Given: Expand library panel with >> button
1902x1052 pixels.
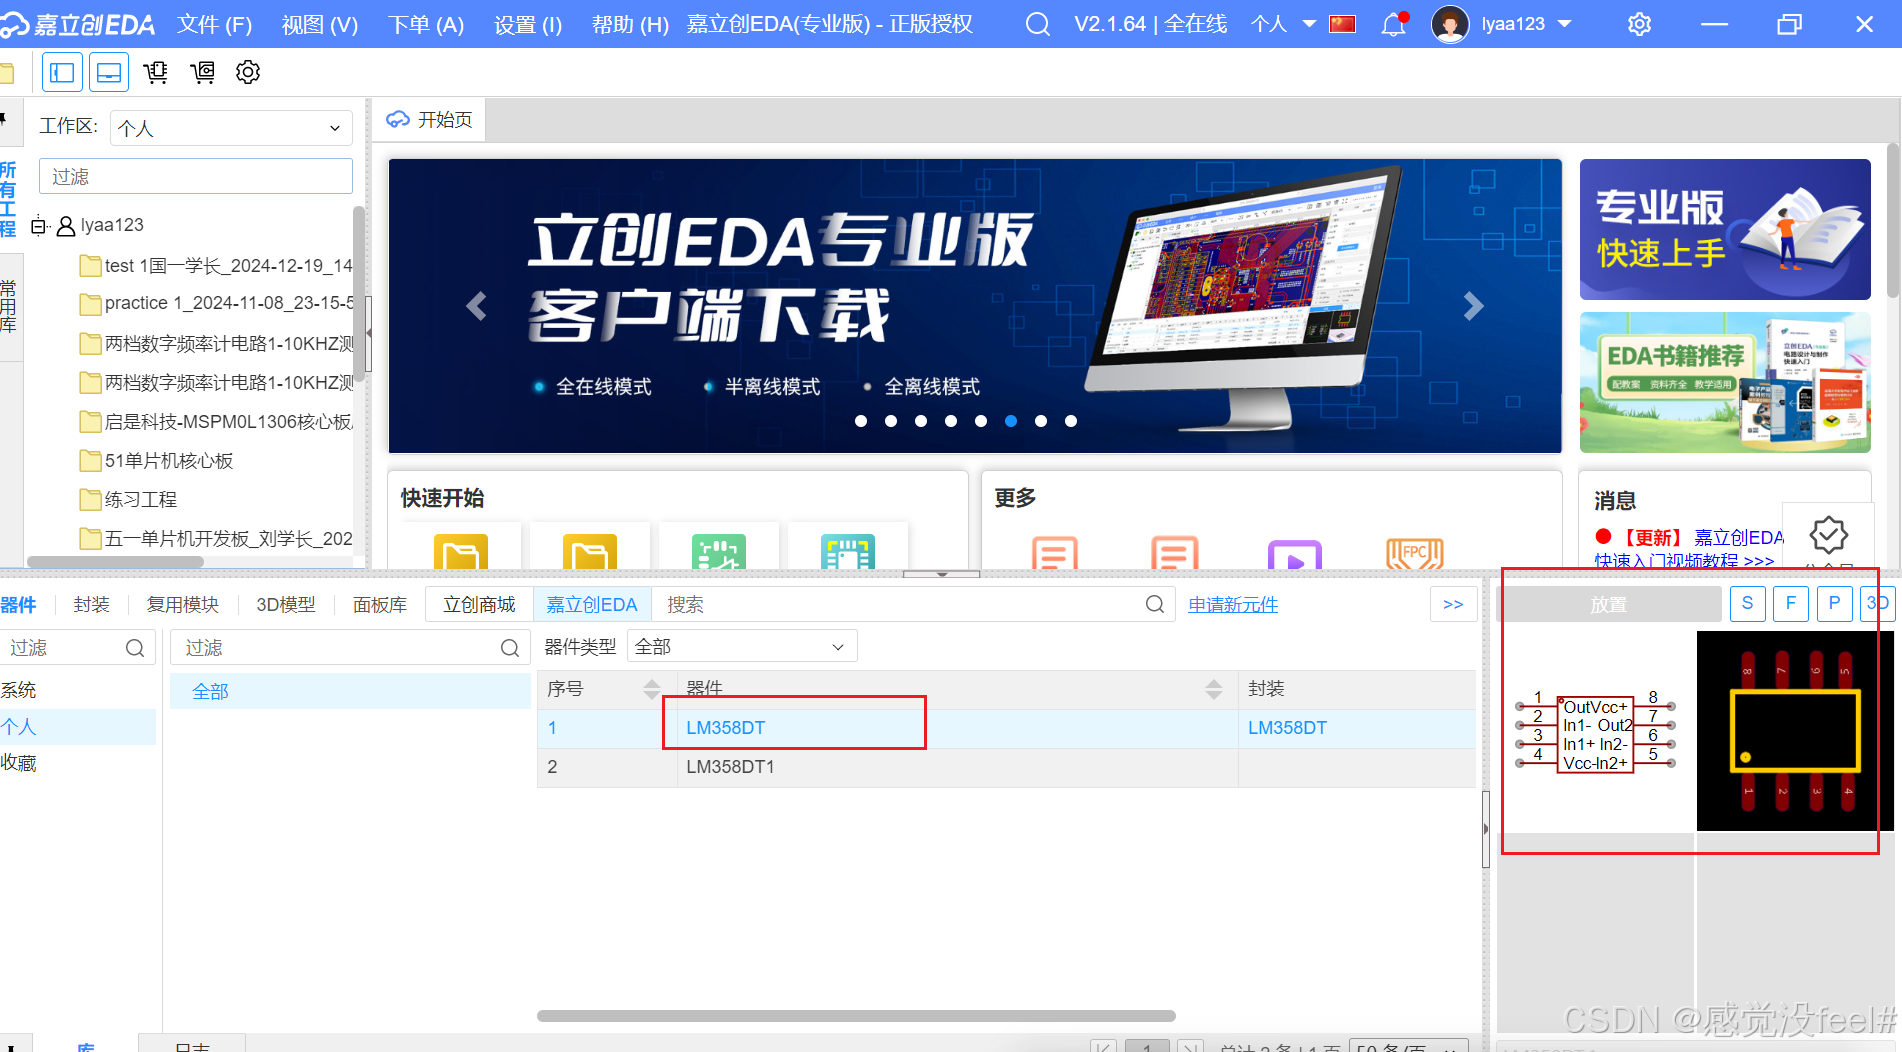Looking at the screenshot, I should (x=1453, y=605).
